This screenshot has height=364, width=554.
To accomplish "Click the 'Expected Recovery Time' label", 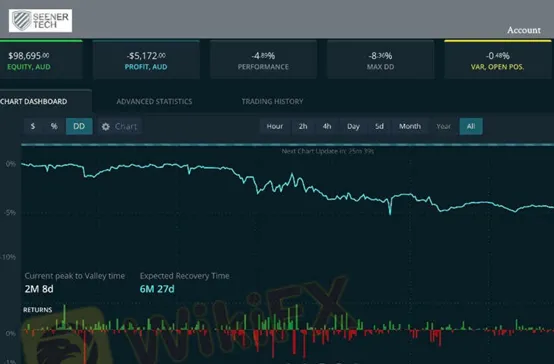I will coord(184,276).
